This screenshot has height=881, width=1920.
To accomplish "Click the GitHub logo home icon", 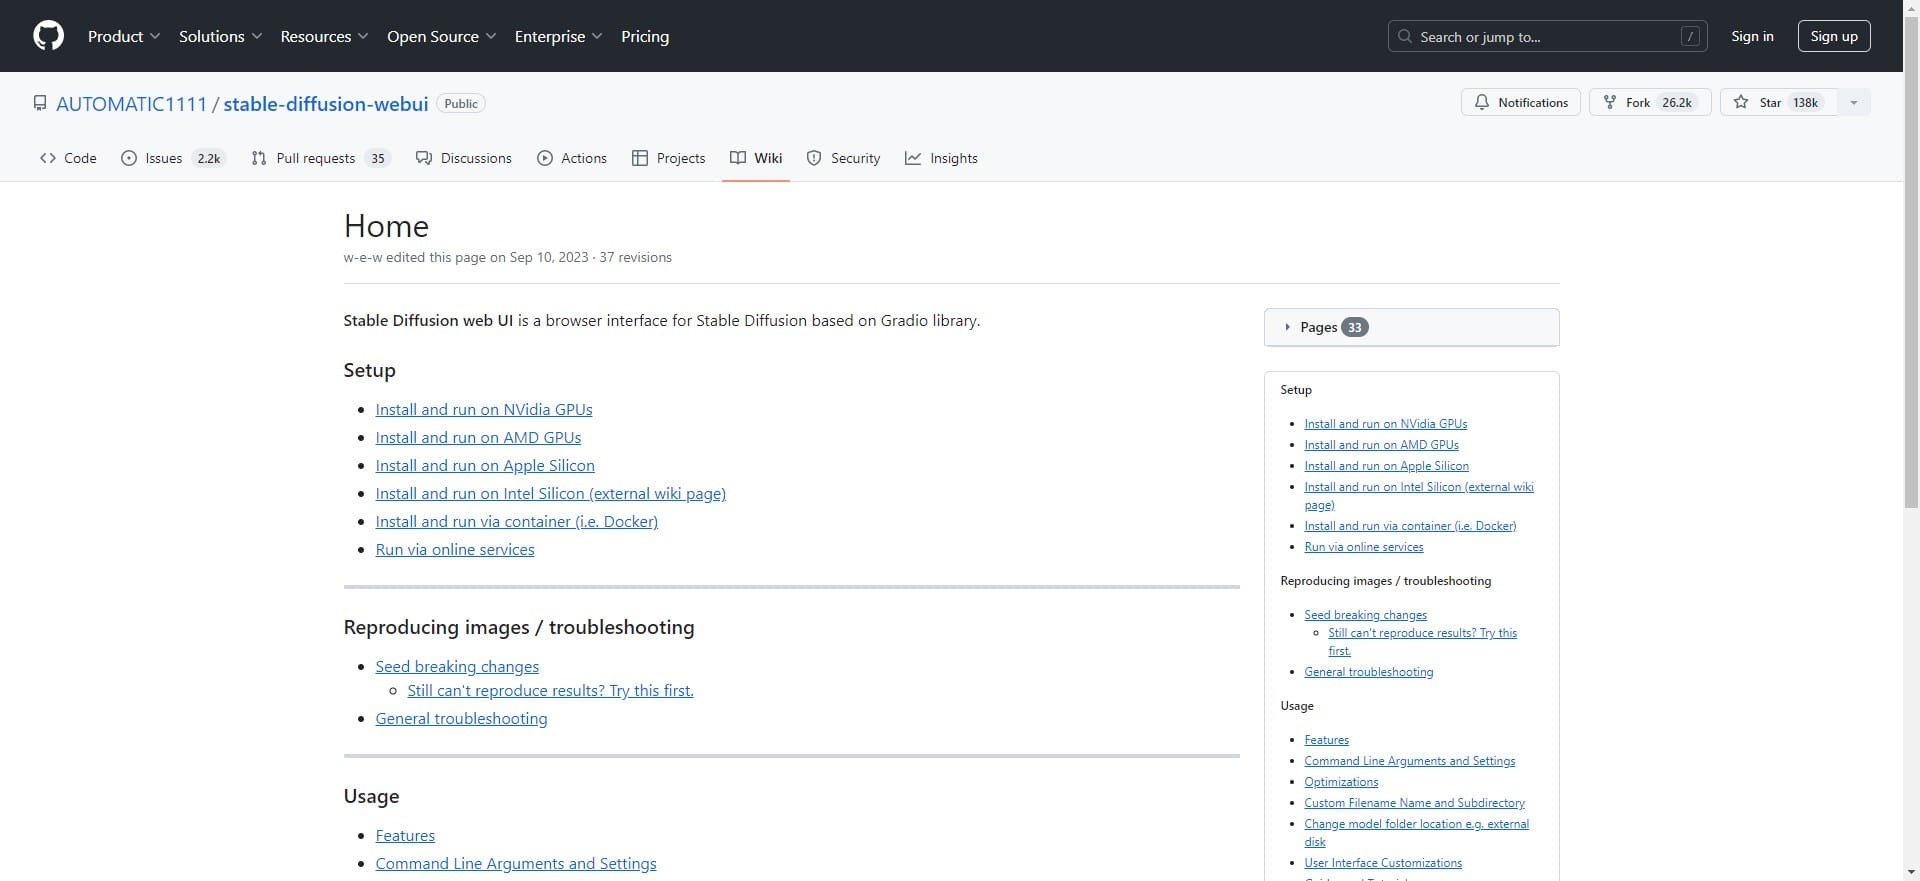I will pos(48,36).
